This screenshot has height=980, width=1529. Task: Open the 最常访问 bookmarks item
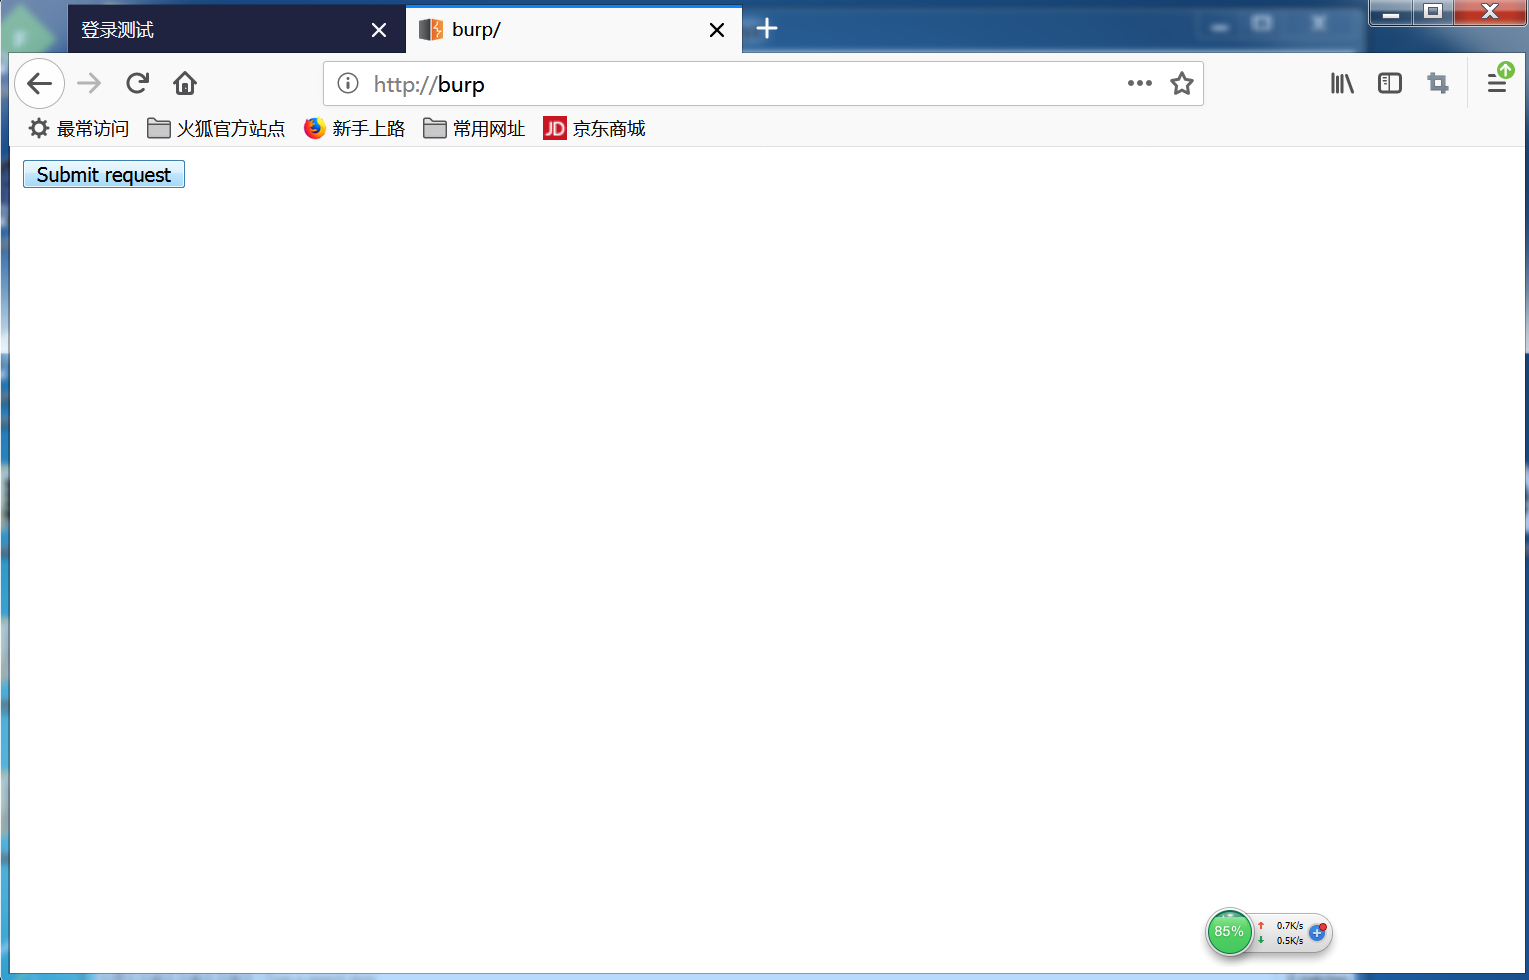tap(79, 129)
